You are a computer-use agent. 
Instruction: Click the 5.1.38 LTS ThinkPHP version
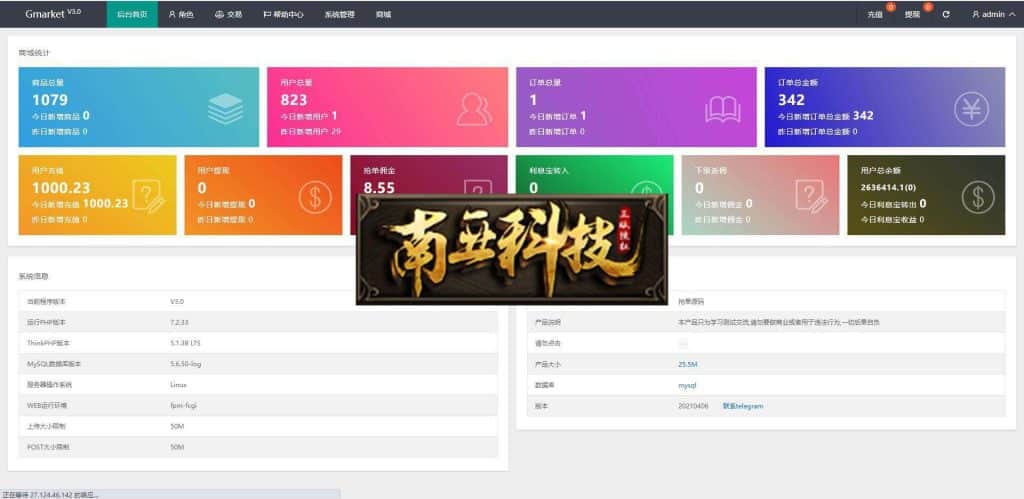(x=183, y=343)
